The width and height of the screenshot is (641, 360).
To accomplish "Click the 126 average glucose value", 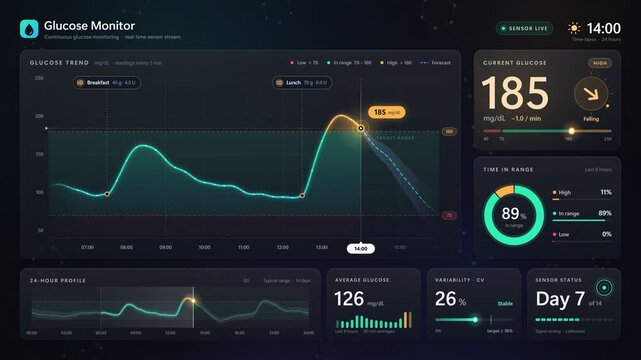I will coord(349,299).
